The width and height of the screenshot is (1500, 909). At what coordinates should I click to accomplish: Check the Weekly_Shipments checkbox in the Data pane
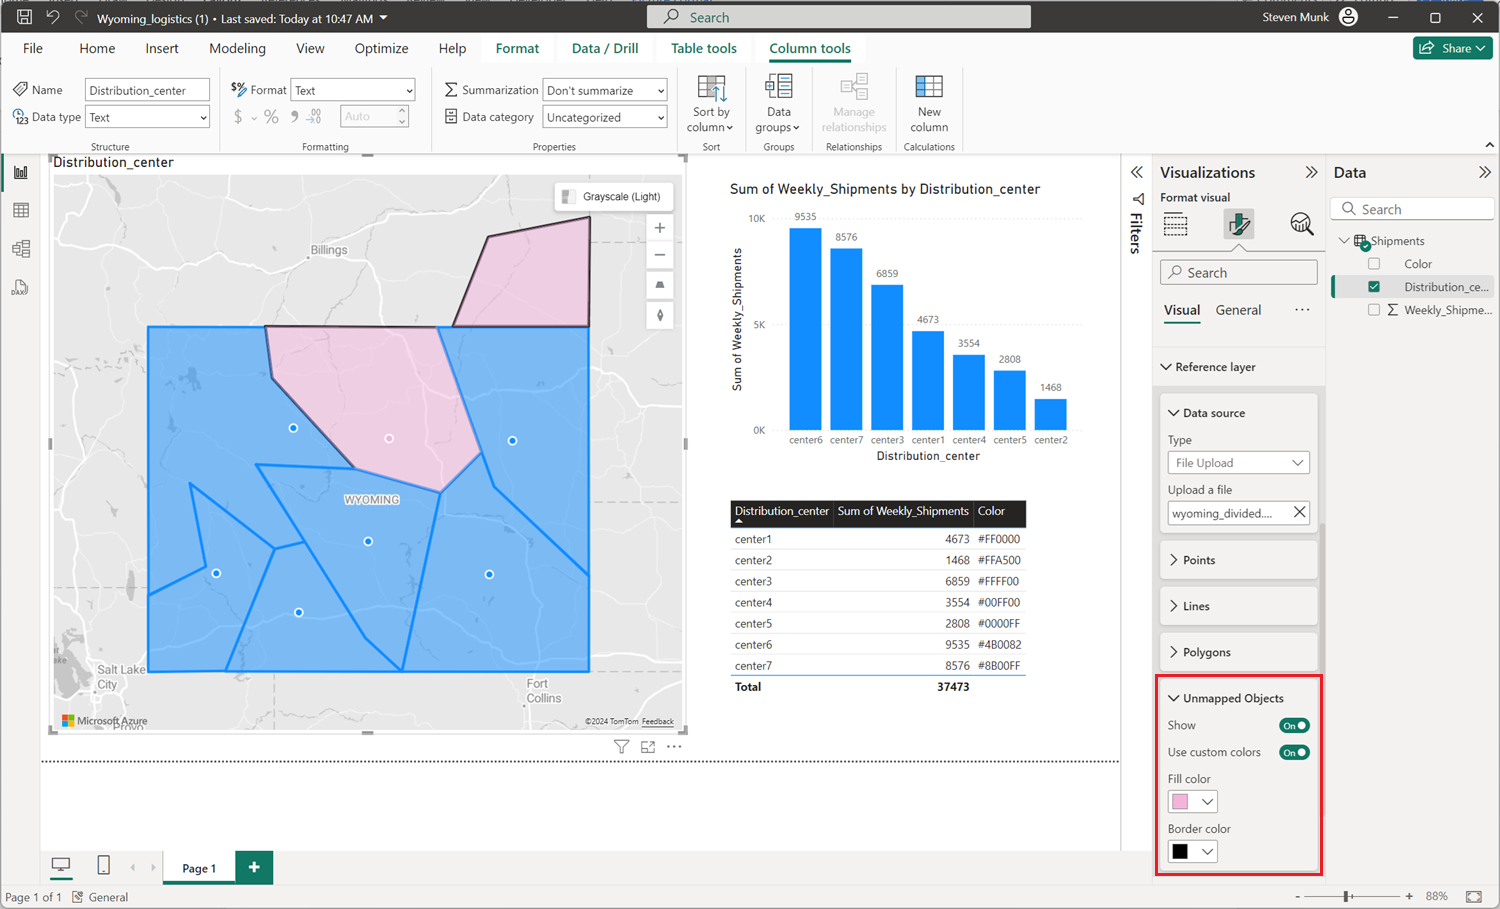pos(1373,310)
